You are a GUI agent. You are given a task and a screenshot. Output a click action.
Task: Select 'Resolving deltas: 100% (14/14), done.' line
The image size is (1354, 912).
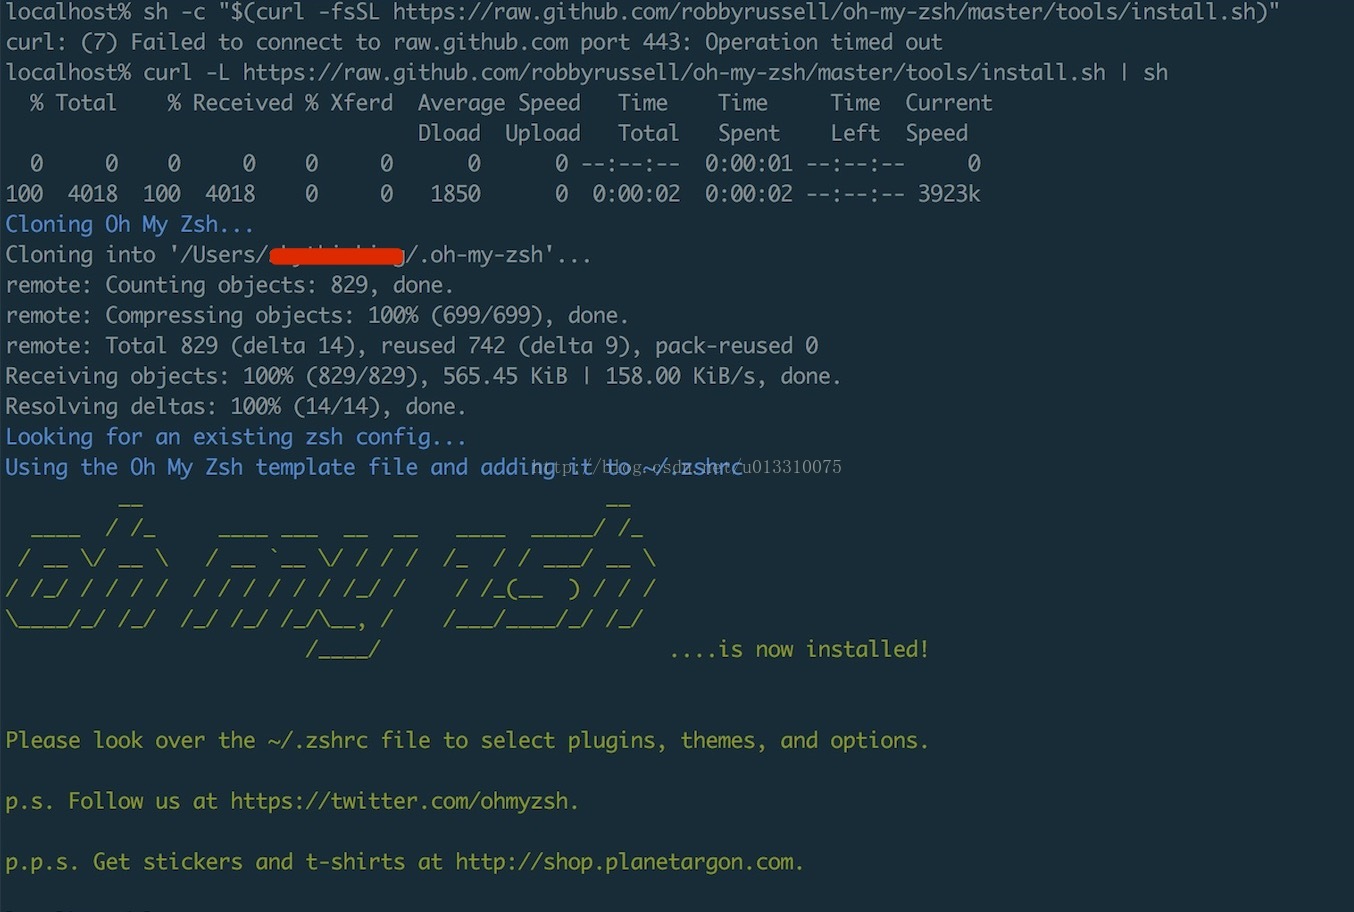tap(236, 407)
